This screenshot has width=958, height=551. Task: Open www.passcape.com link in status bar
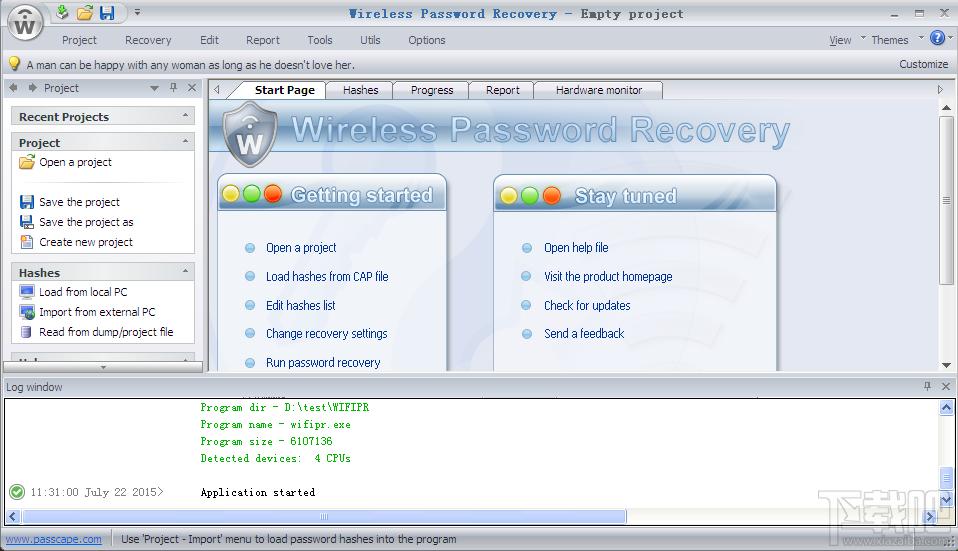point(54,539)
